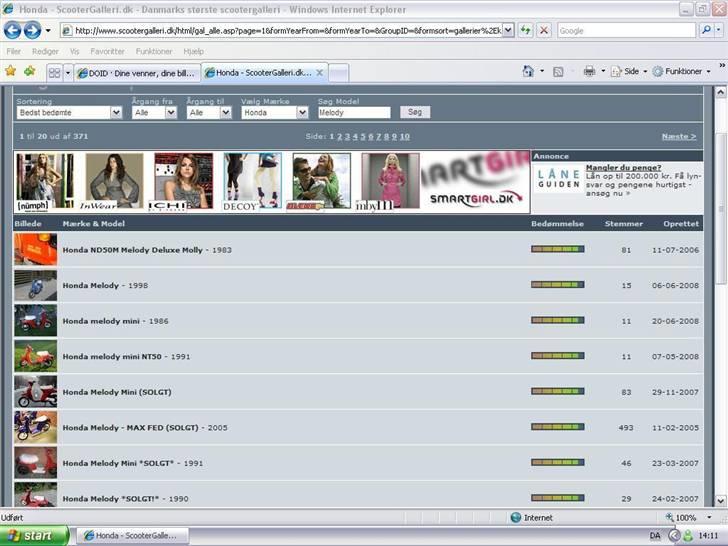Open the Sortering dropdown 'Bedst bedømte'
Screen dimensions: 728x546
pos(69,113)
